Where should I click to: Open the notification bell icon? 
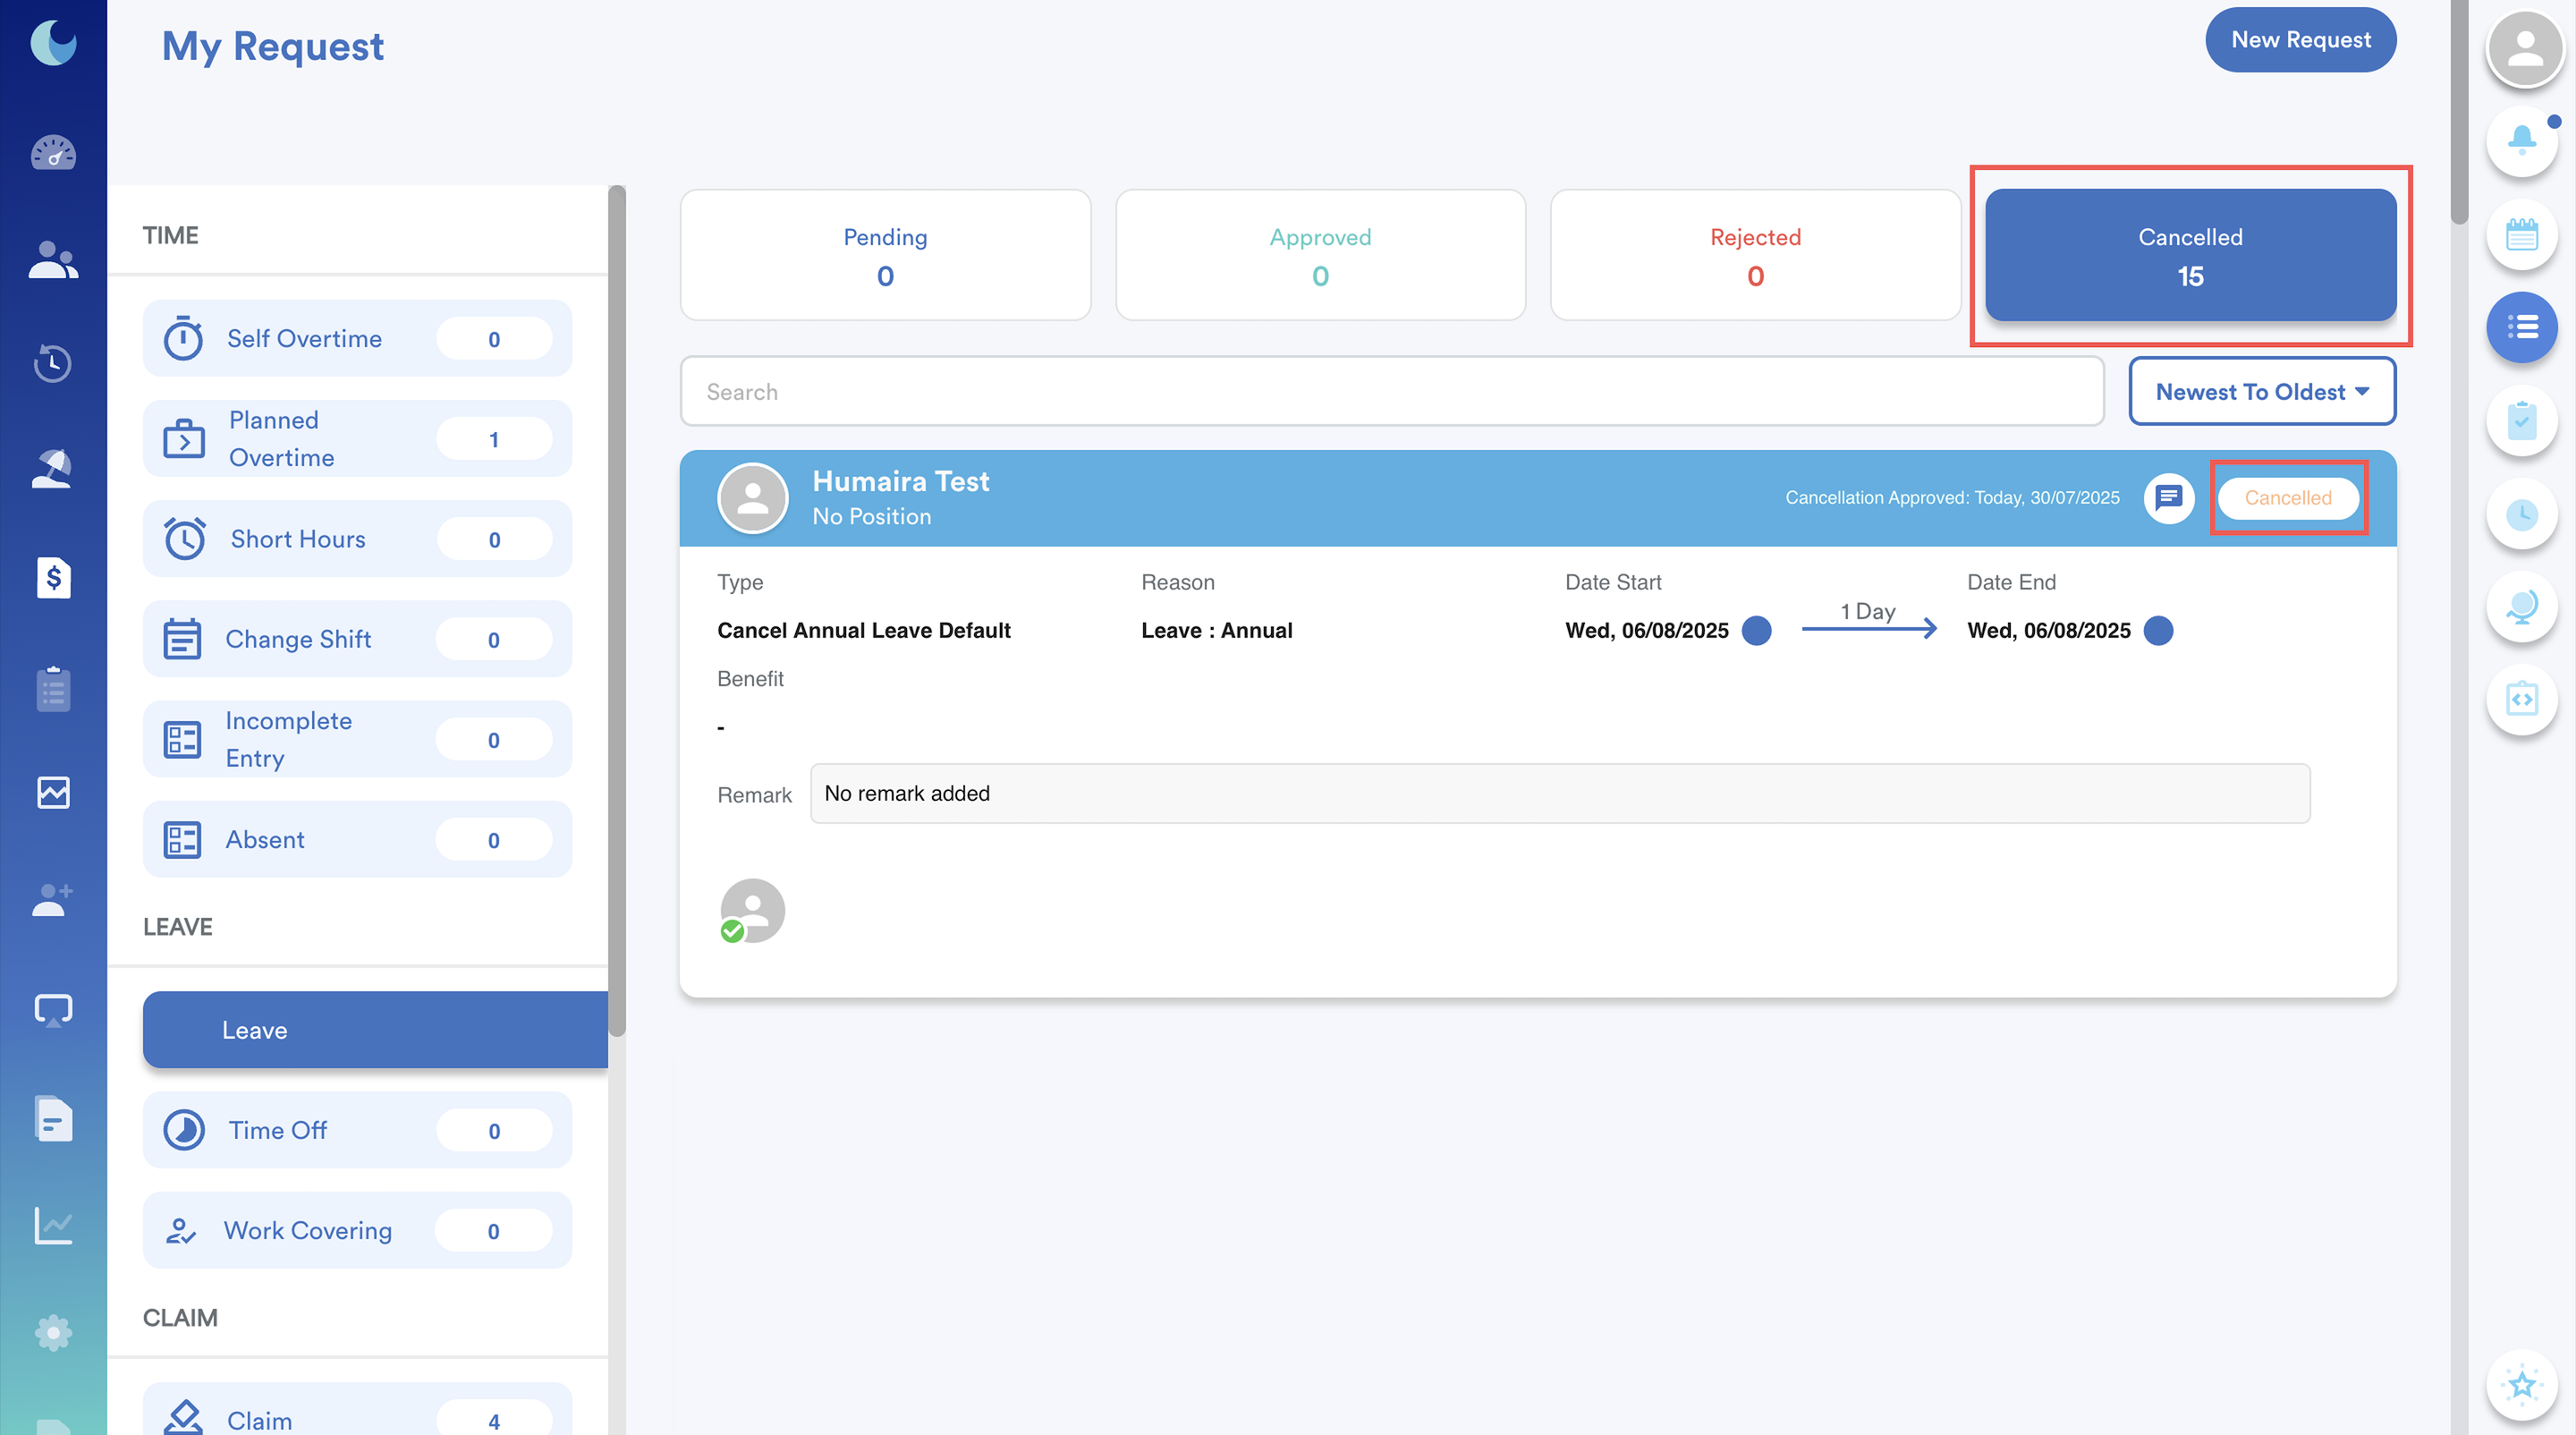[2521, 140]
